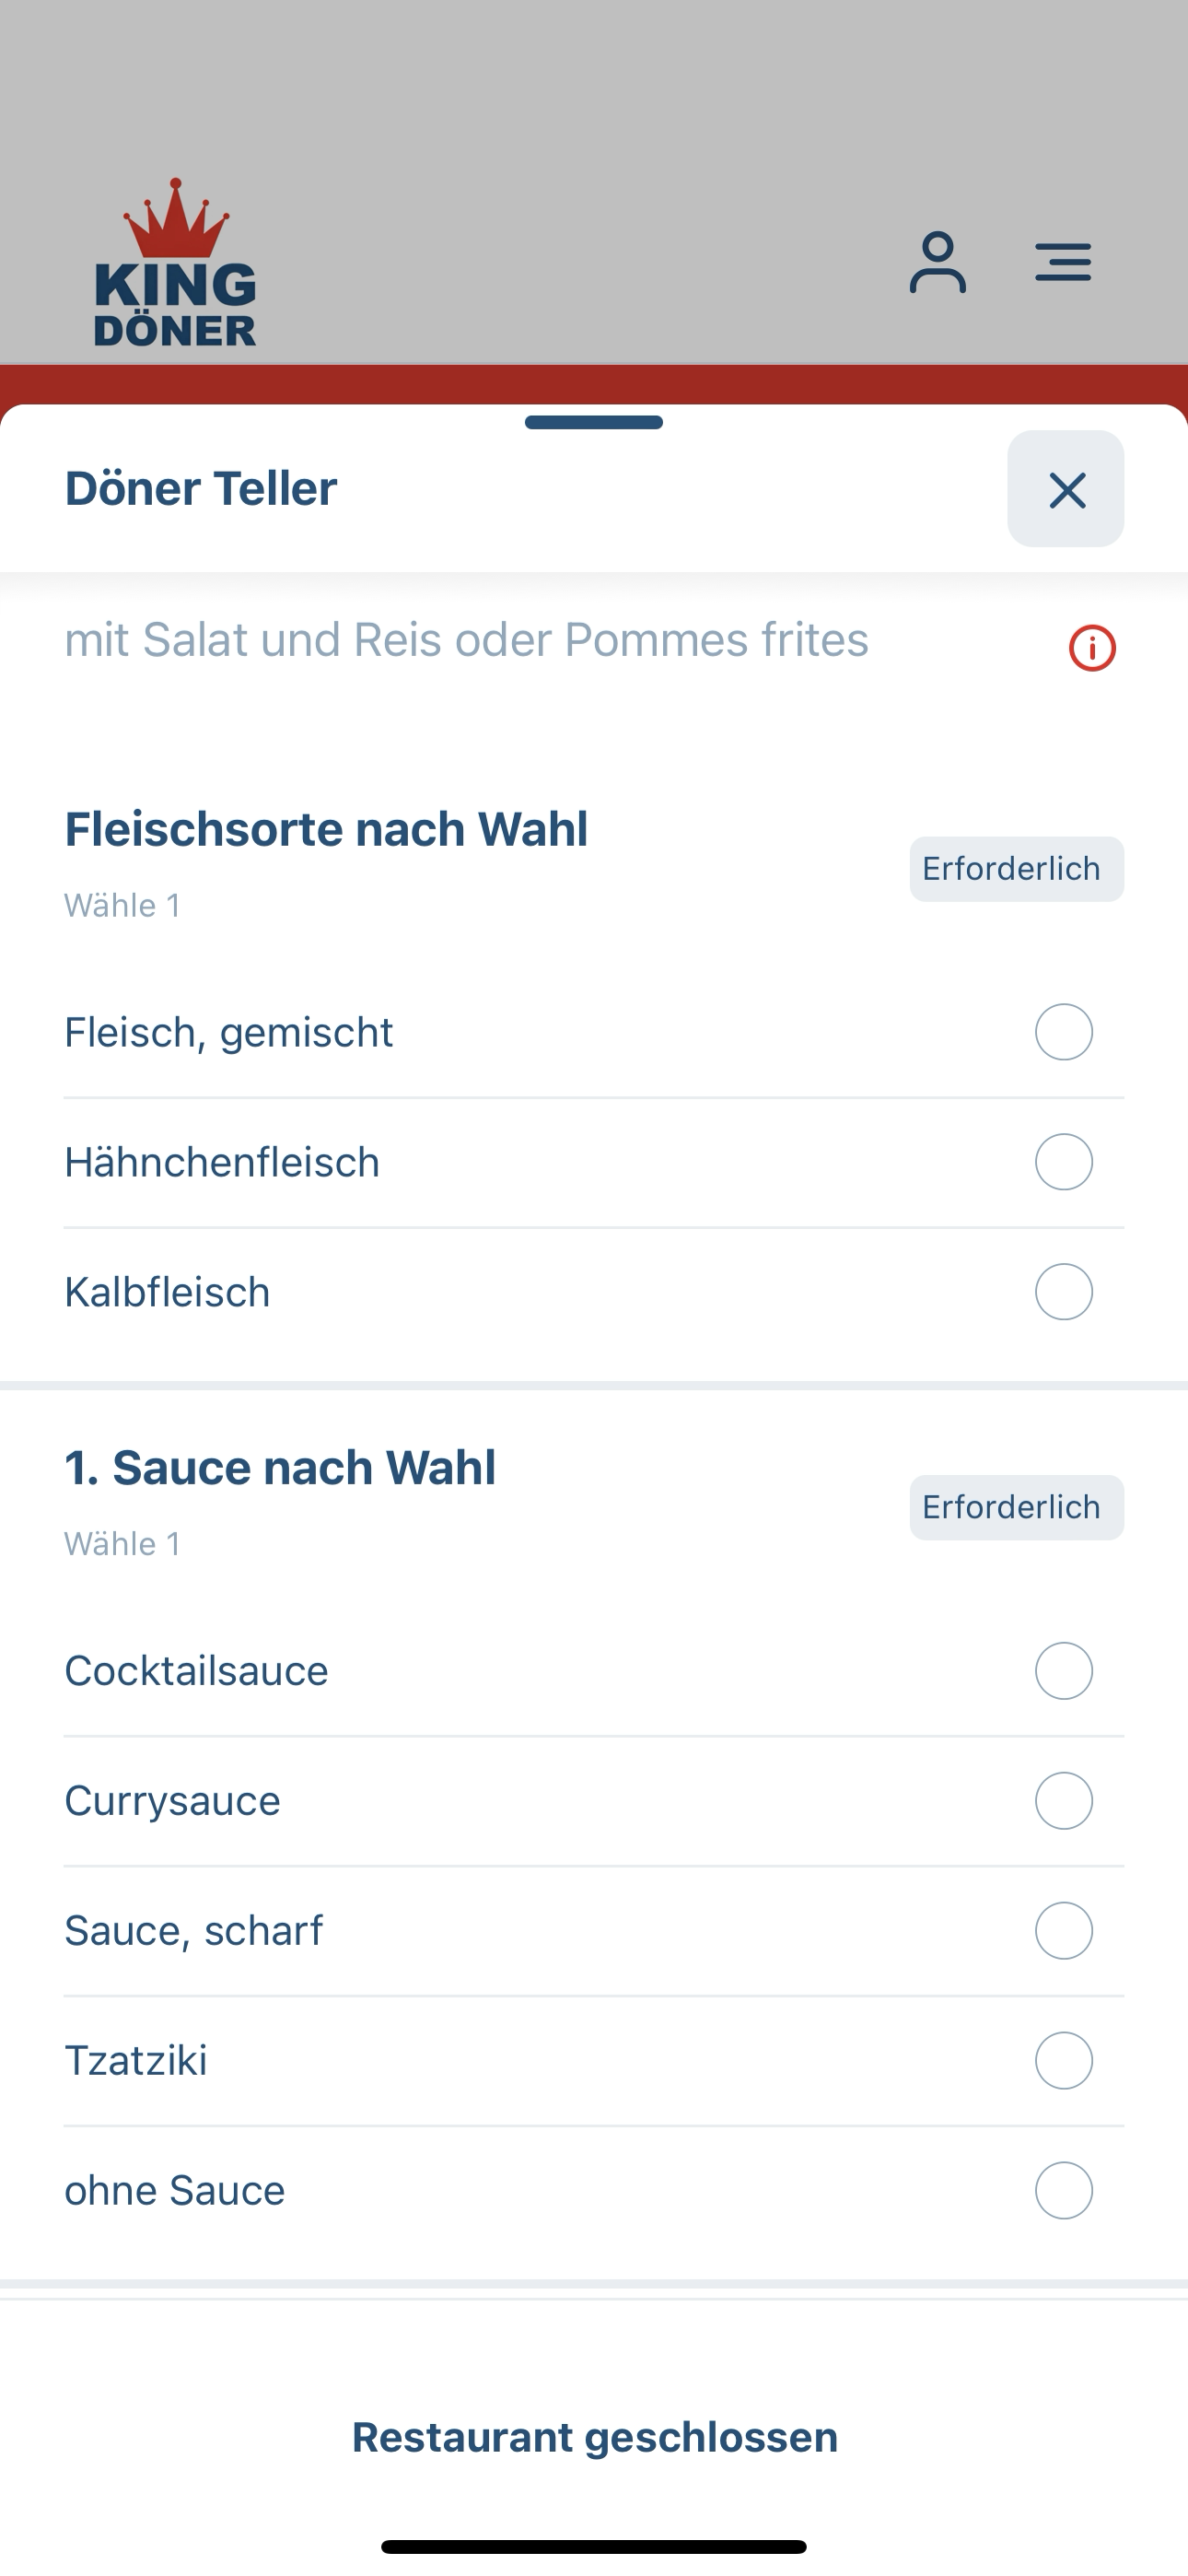
Task: Tap the 1. Sauce nach Wahl heading
Action: tap(280, 1467)
